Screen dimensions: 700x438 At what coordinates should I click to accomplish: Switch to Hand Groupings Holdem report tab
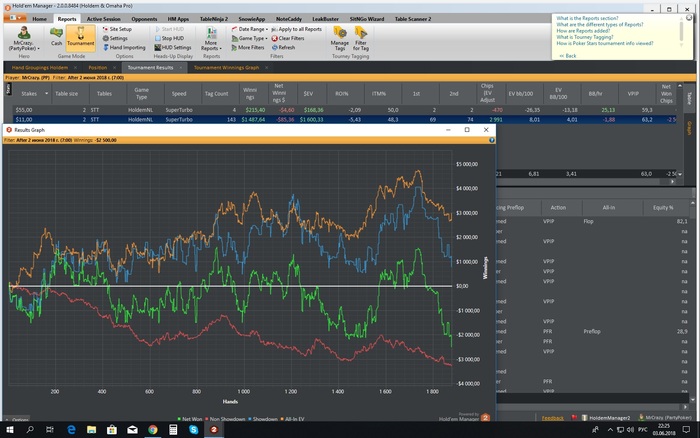point(40,68)
